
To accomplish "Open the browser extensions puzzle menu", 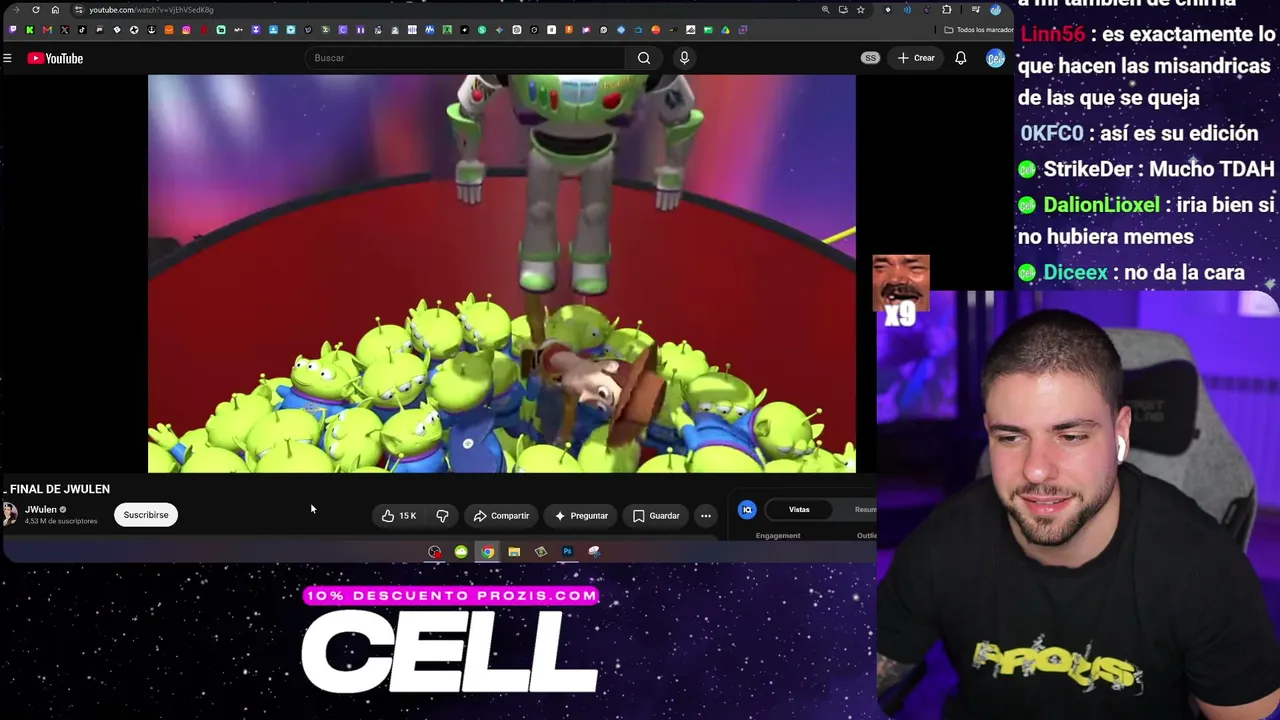I will click(946, 10).
